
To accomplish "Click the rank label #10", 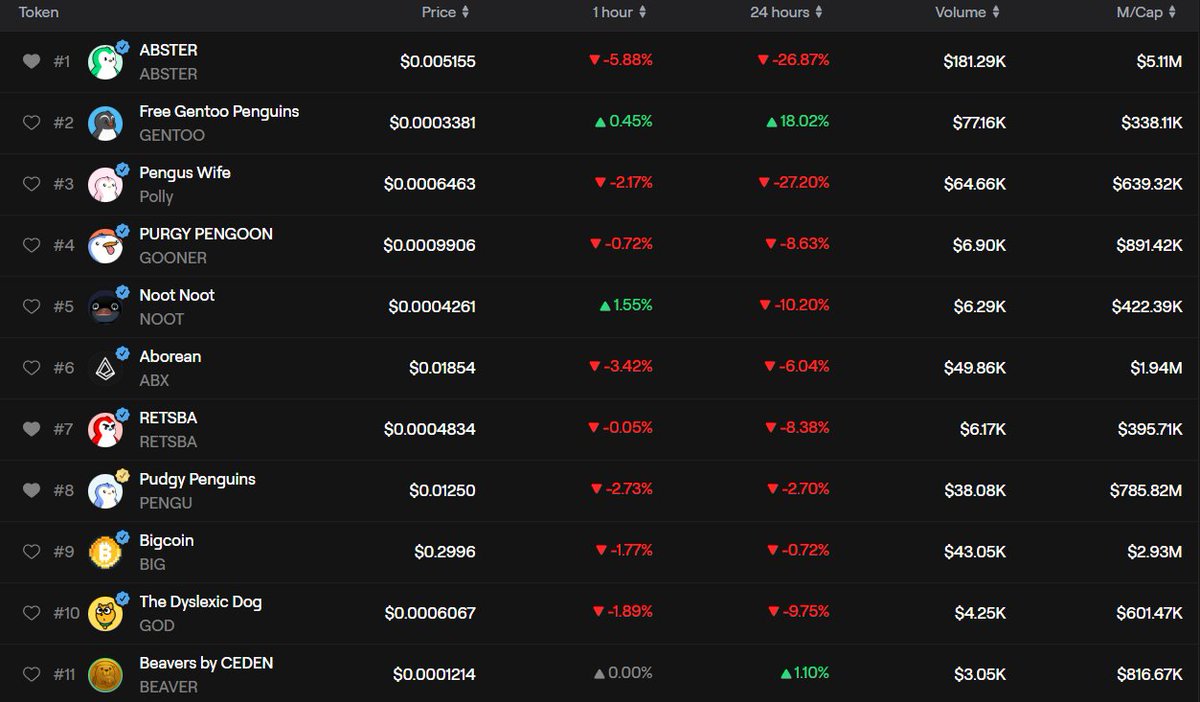I will point(66,613).
